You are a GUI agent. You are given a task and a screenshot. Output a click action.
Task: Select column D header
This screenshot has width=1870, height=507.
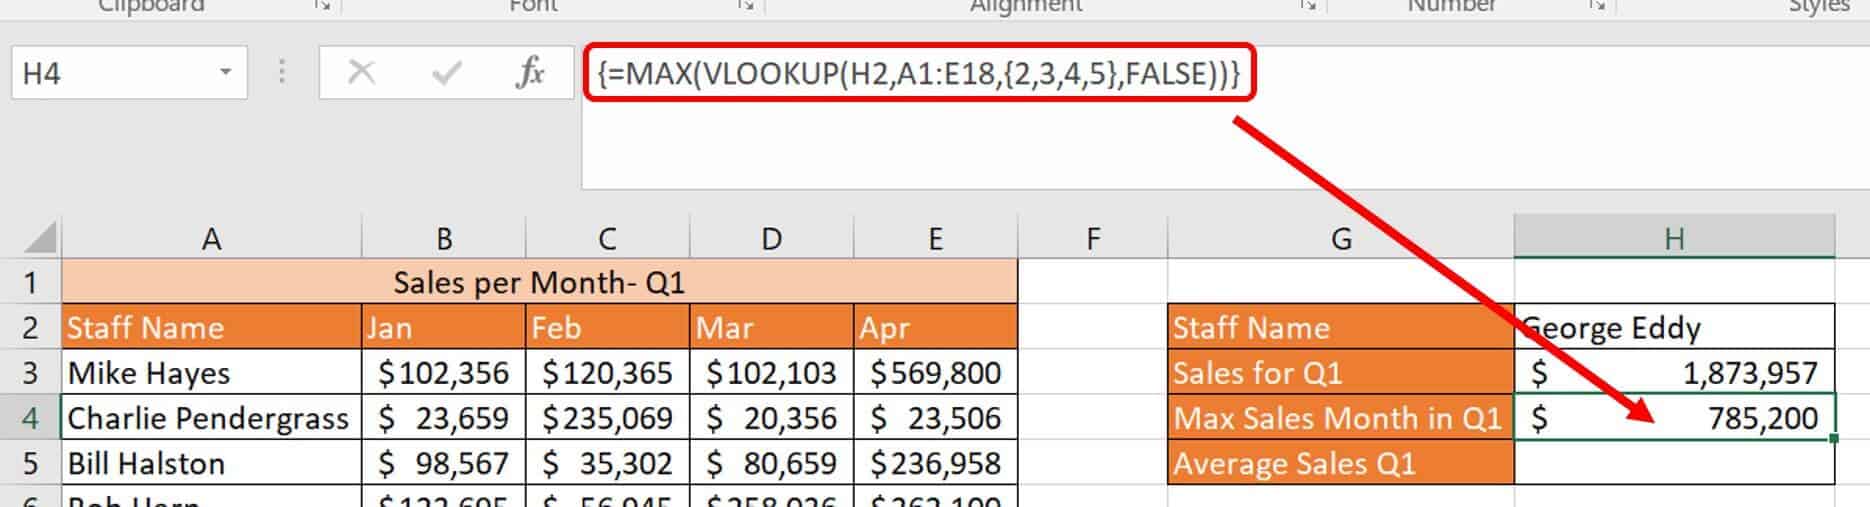(771, 239)
